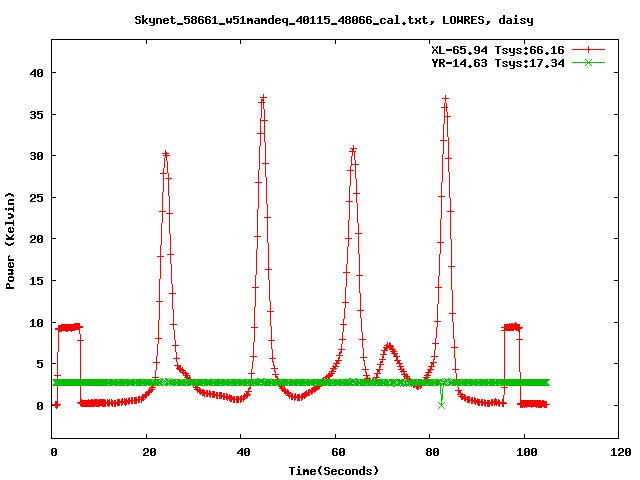Click the Time(Seconds) x-axis label

[x=334, y=471]
